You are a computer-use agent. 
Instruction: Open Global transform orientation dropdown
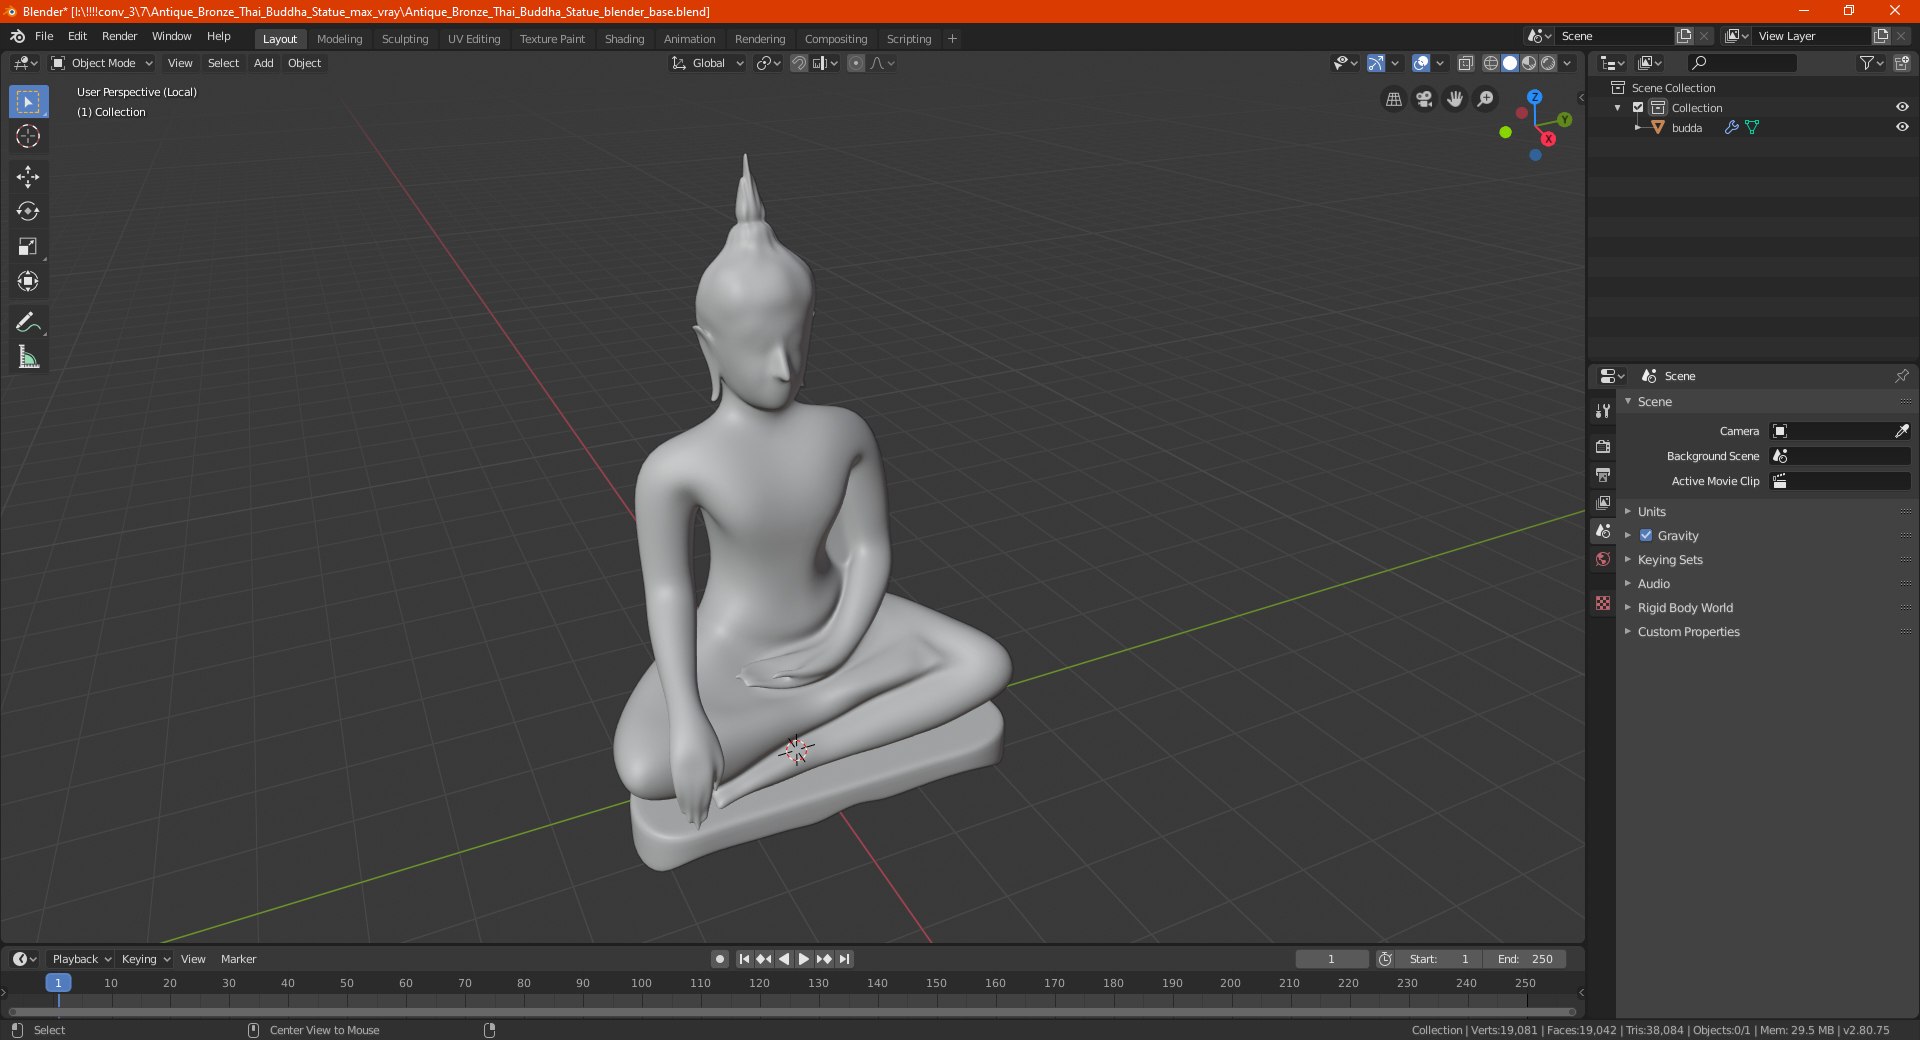point(707,63)
